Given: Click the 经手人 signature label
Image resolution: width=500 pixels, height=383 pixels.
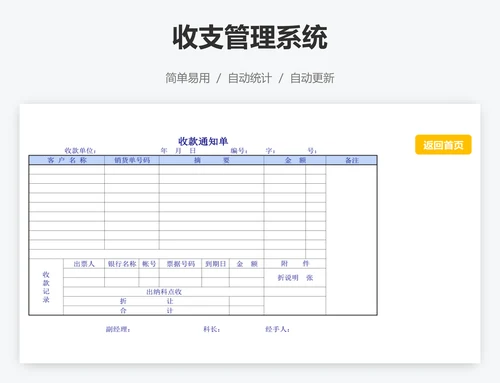Looking at the screenshot, I should 277,329.
